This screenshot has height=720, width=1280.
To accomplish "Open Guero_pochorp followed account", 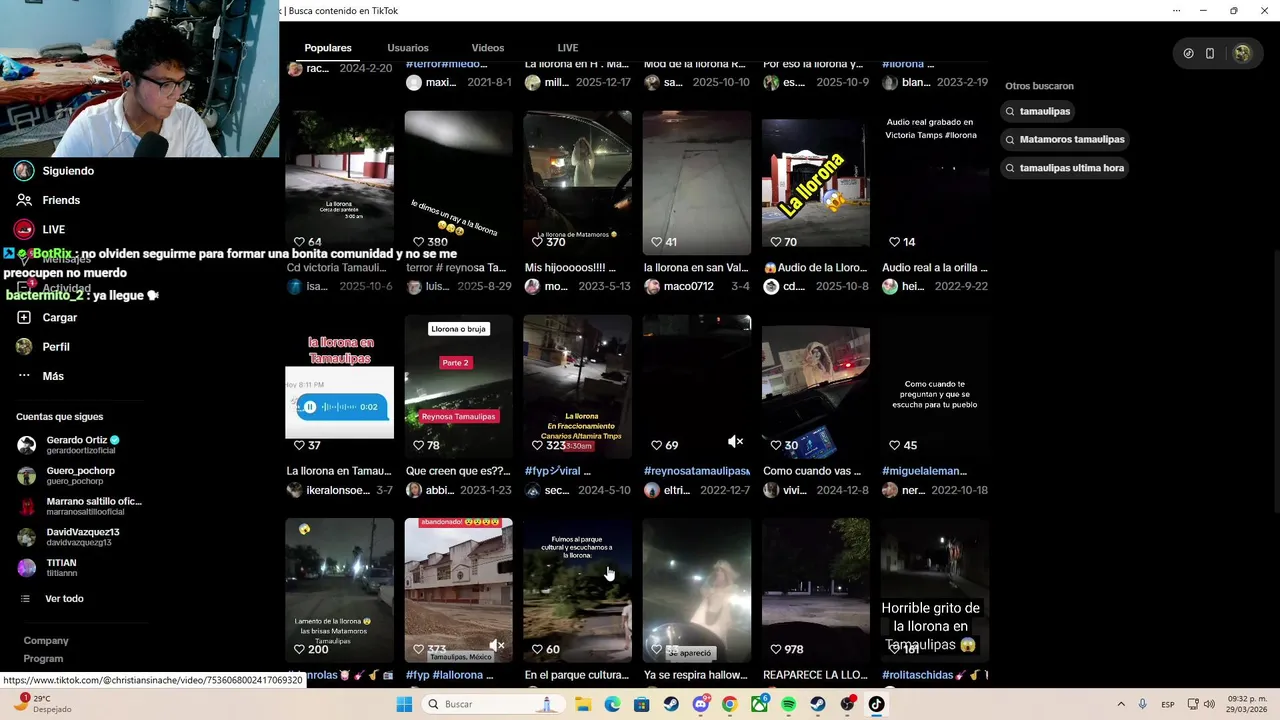I will [66, 475].
